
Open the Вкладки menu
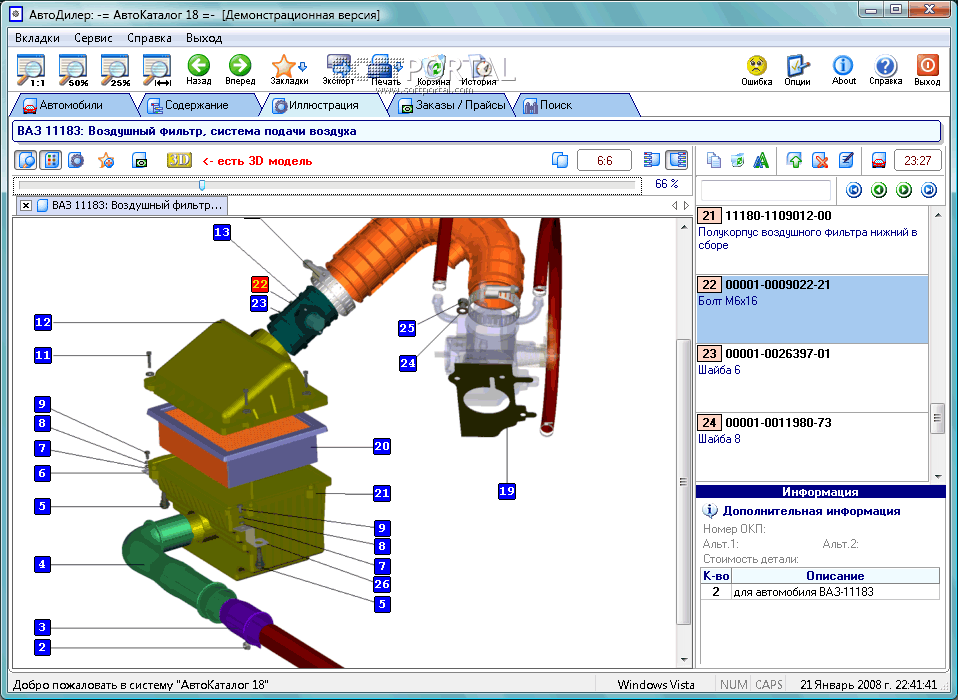(37, 38)
